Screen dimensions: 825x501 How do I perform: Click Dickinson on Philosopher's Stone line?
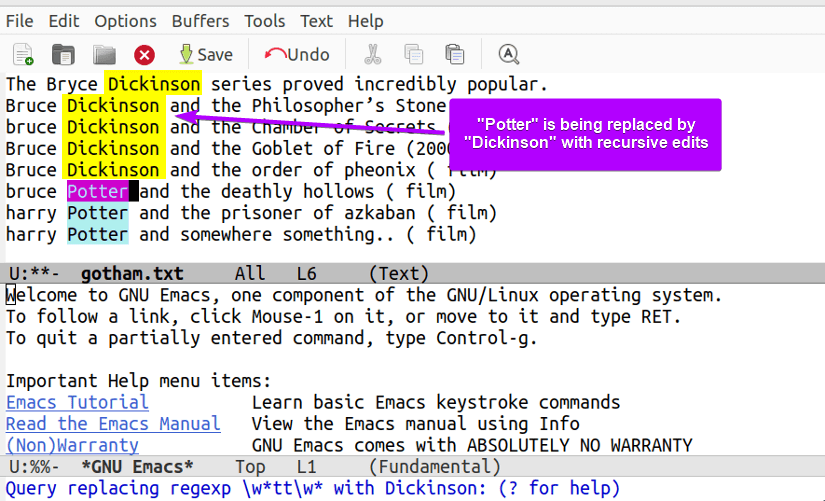point(113,106)
